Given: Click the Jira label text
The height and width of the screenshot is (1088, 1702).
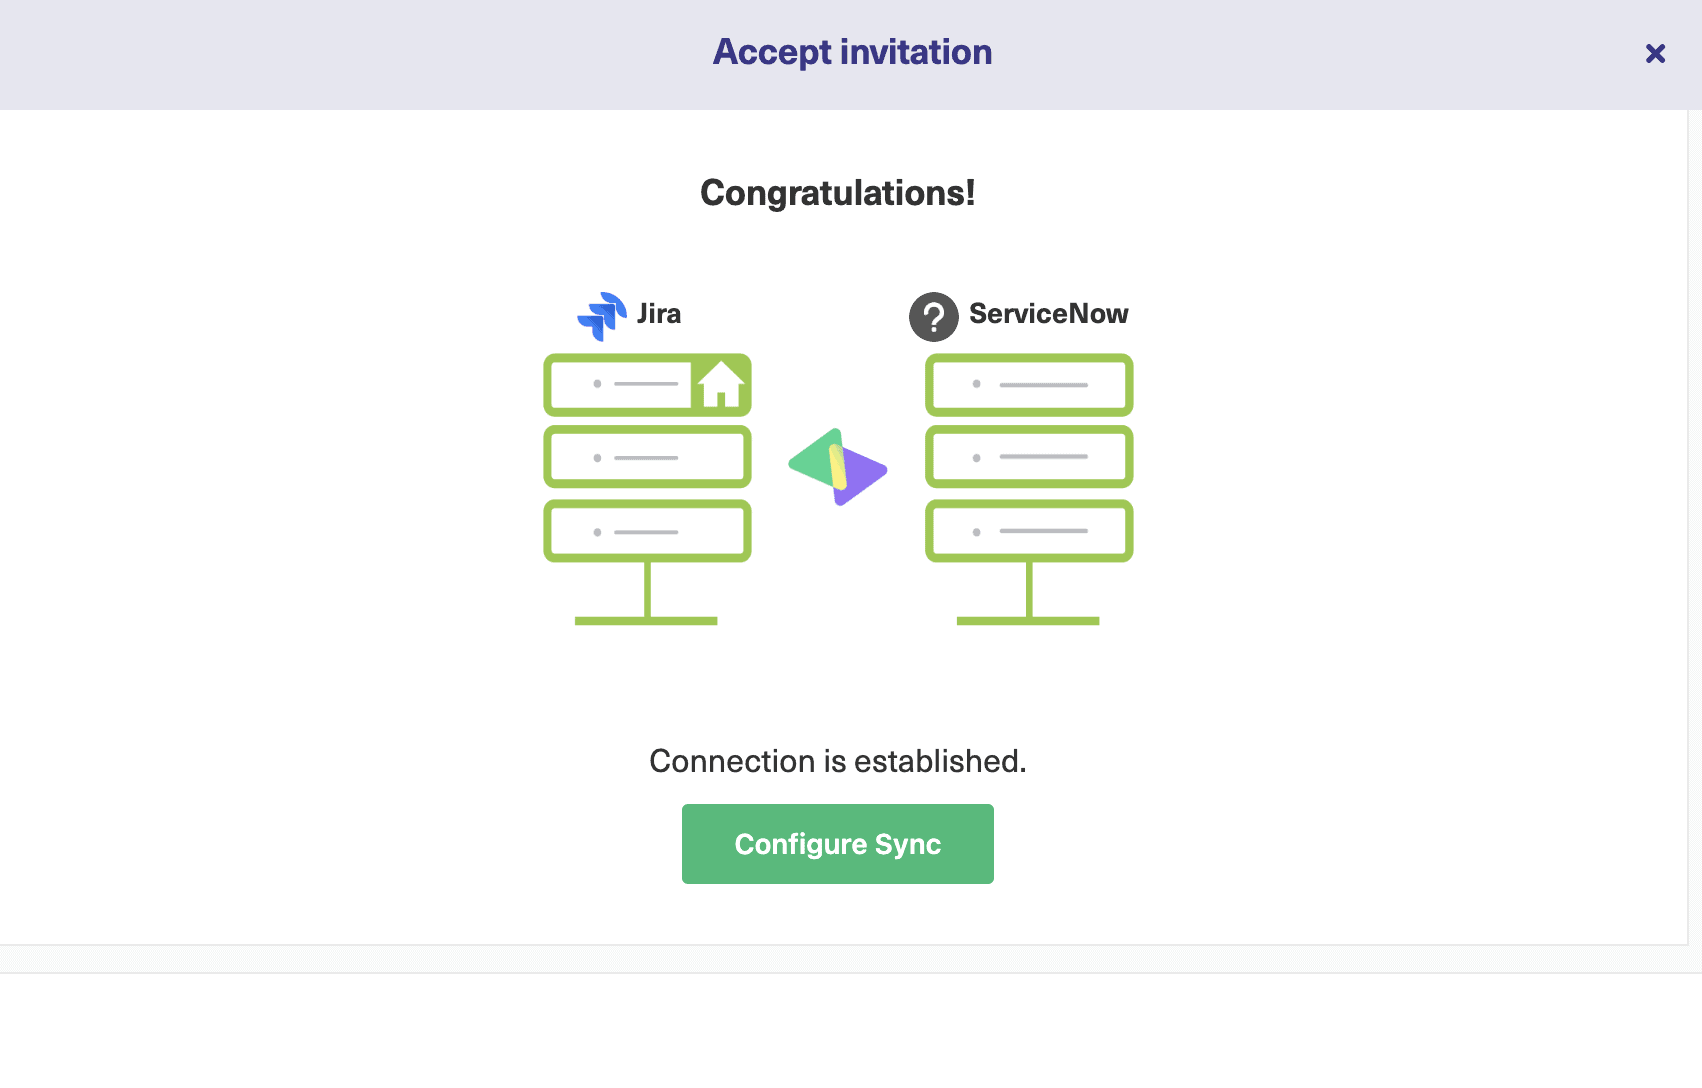Looking at the screenshot, I should click(x=659, y=314).
